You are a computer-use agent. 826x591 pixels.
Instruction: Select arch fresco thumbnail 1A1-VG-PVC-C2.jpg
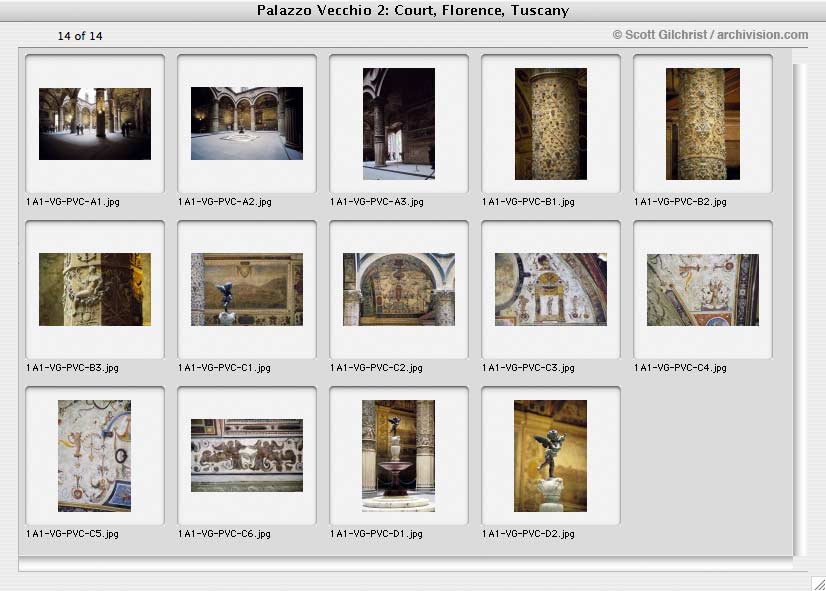399,289
